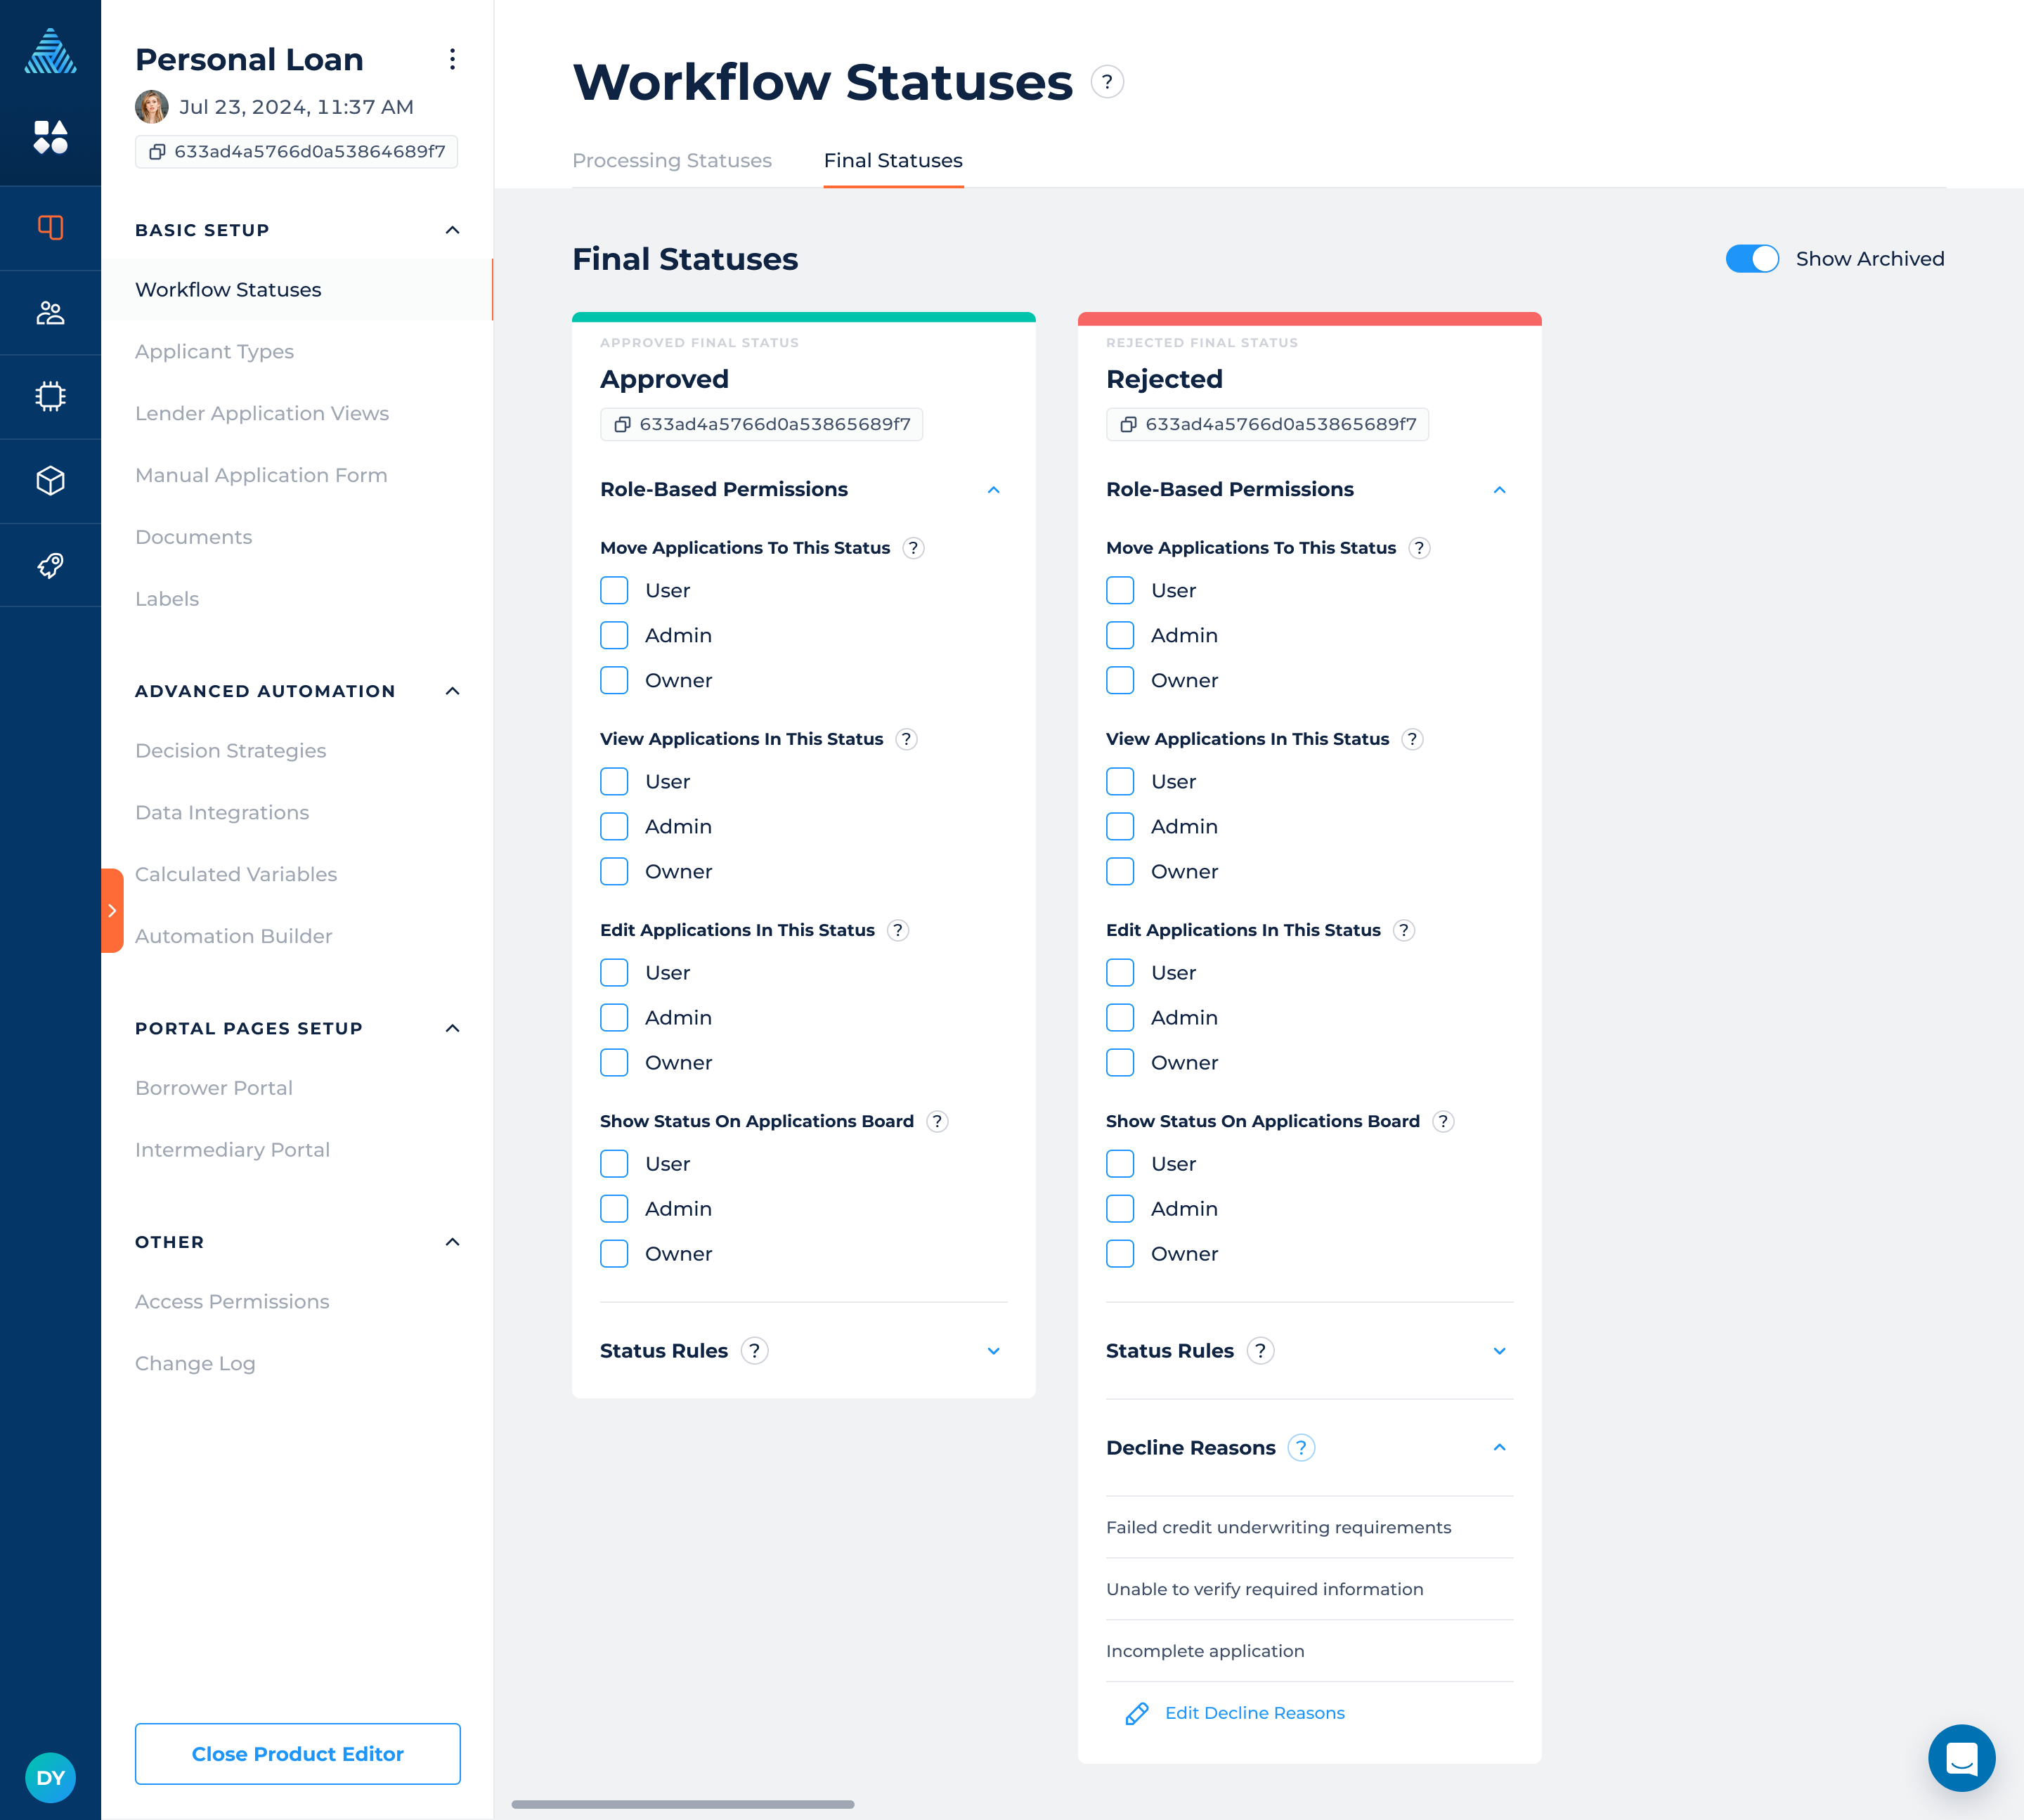Click the rocket icon in left rail
The image size is (2024, 1820).
tap(50, 566)
